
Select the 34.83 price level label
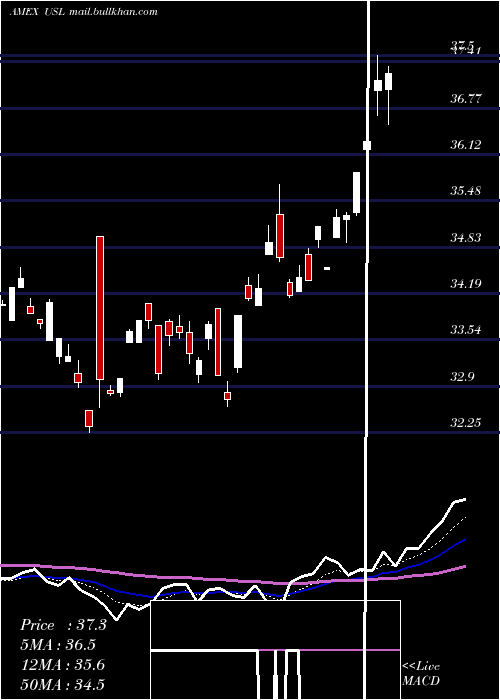[466, 238]
